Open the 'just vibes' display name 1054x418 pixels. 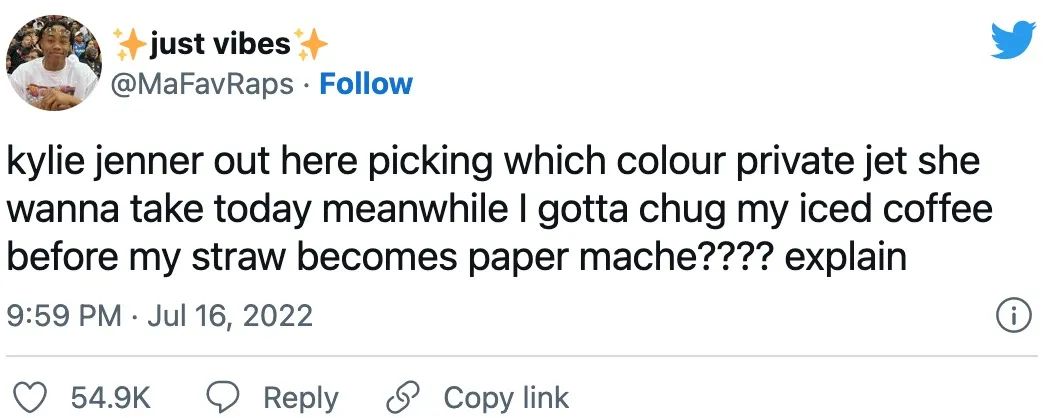point(220,44)
